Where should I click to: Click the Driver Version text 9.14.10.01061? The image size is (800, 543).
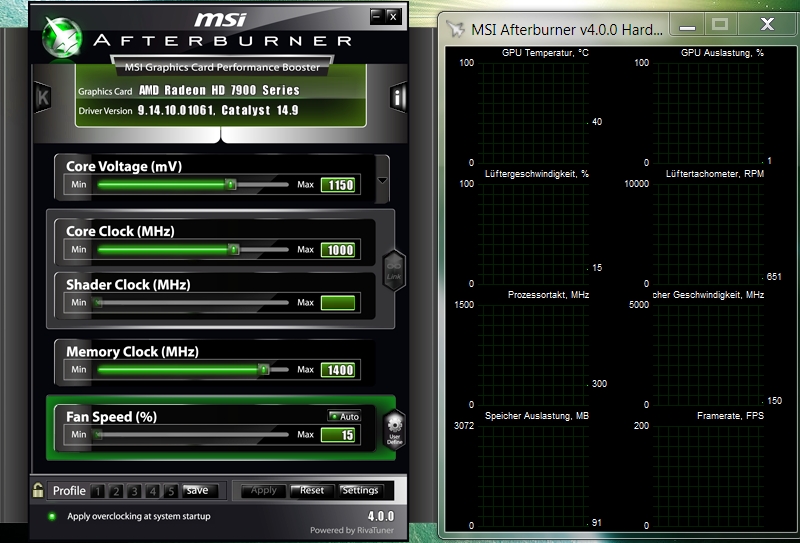[176, 110]
